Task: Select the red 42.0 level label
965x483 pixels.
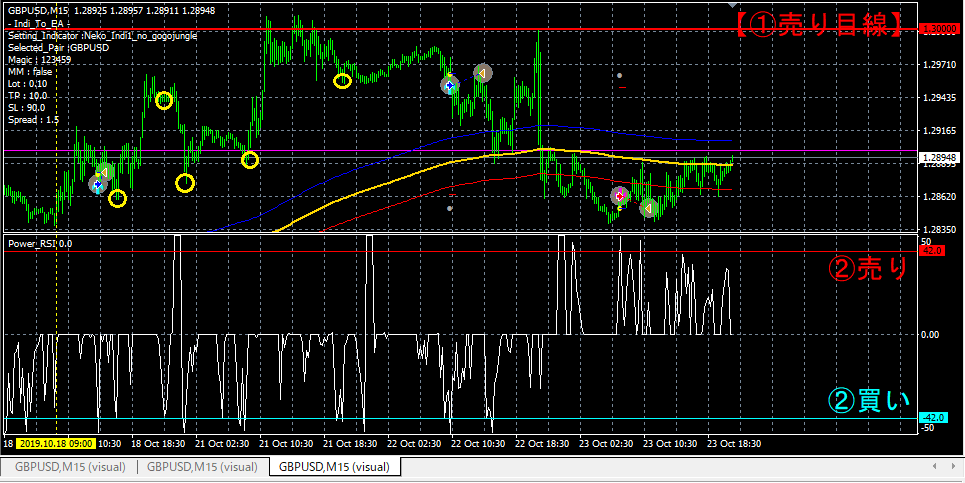Action: click(x=931, y=251)
